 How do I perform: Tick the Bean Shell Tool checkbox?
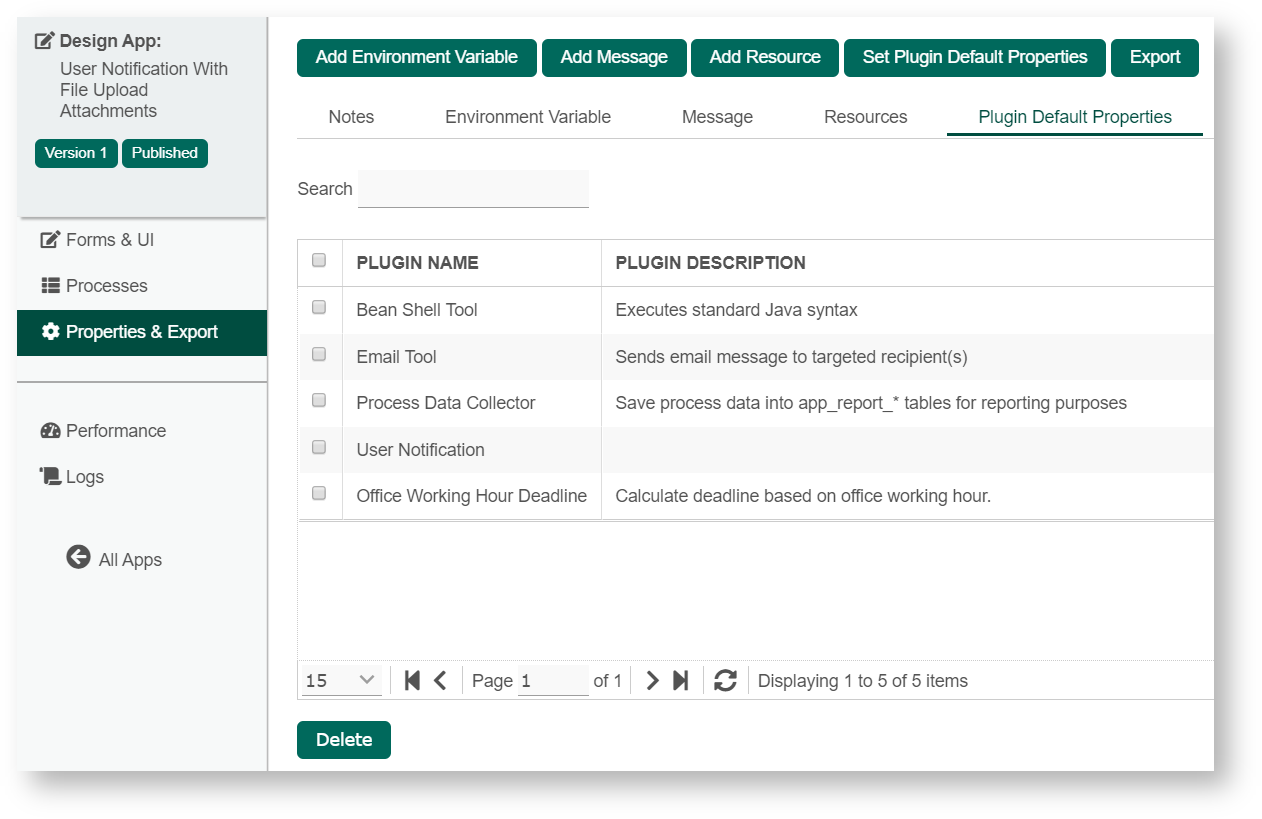(319, 308)
